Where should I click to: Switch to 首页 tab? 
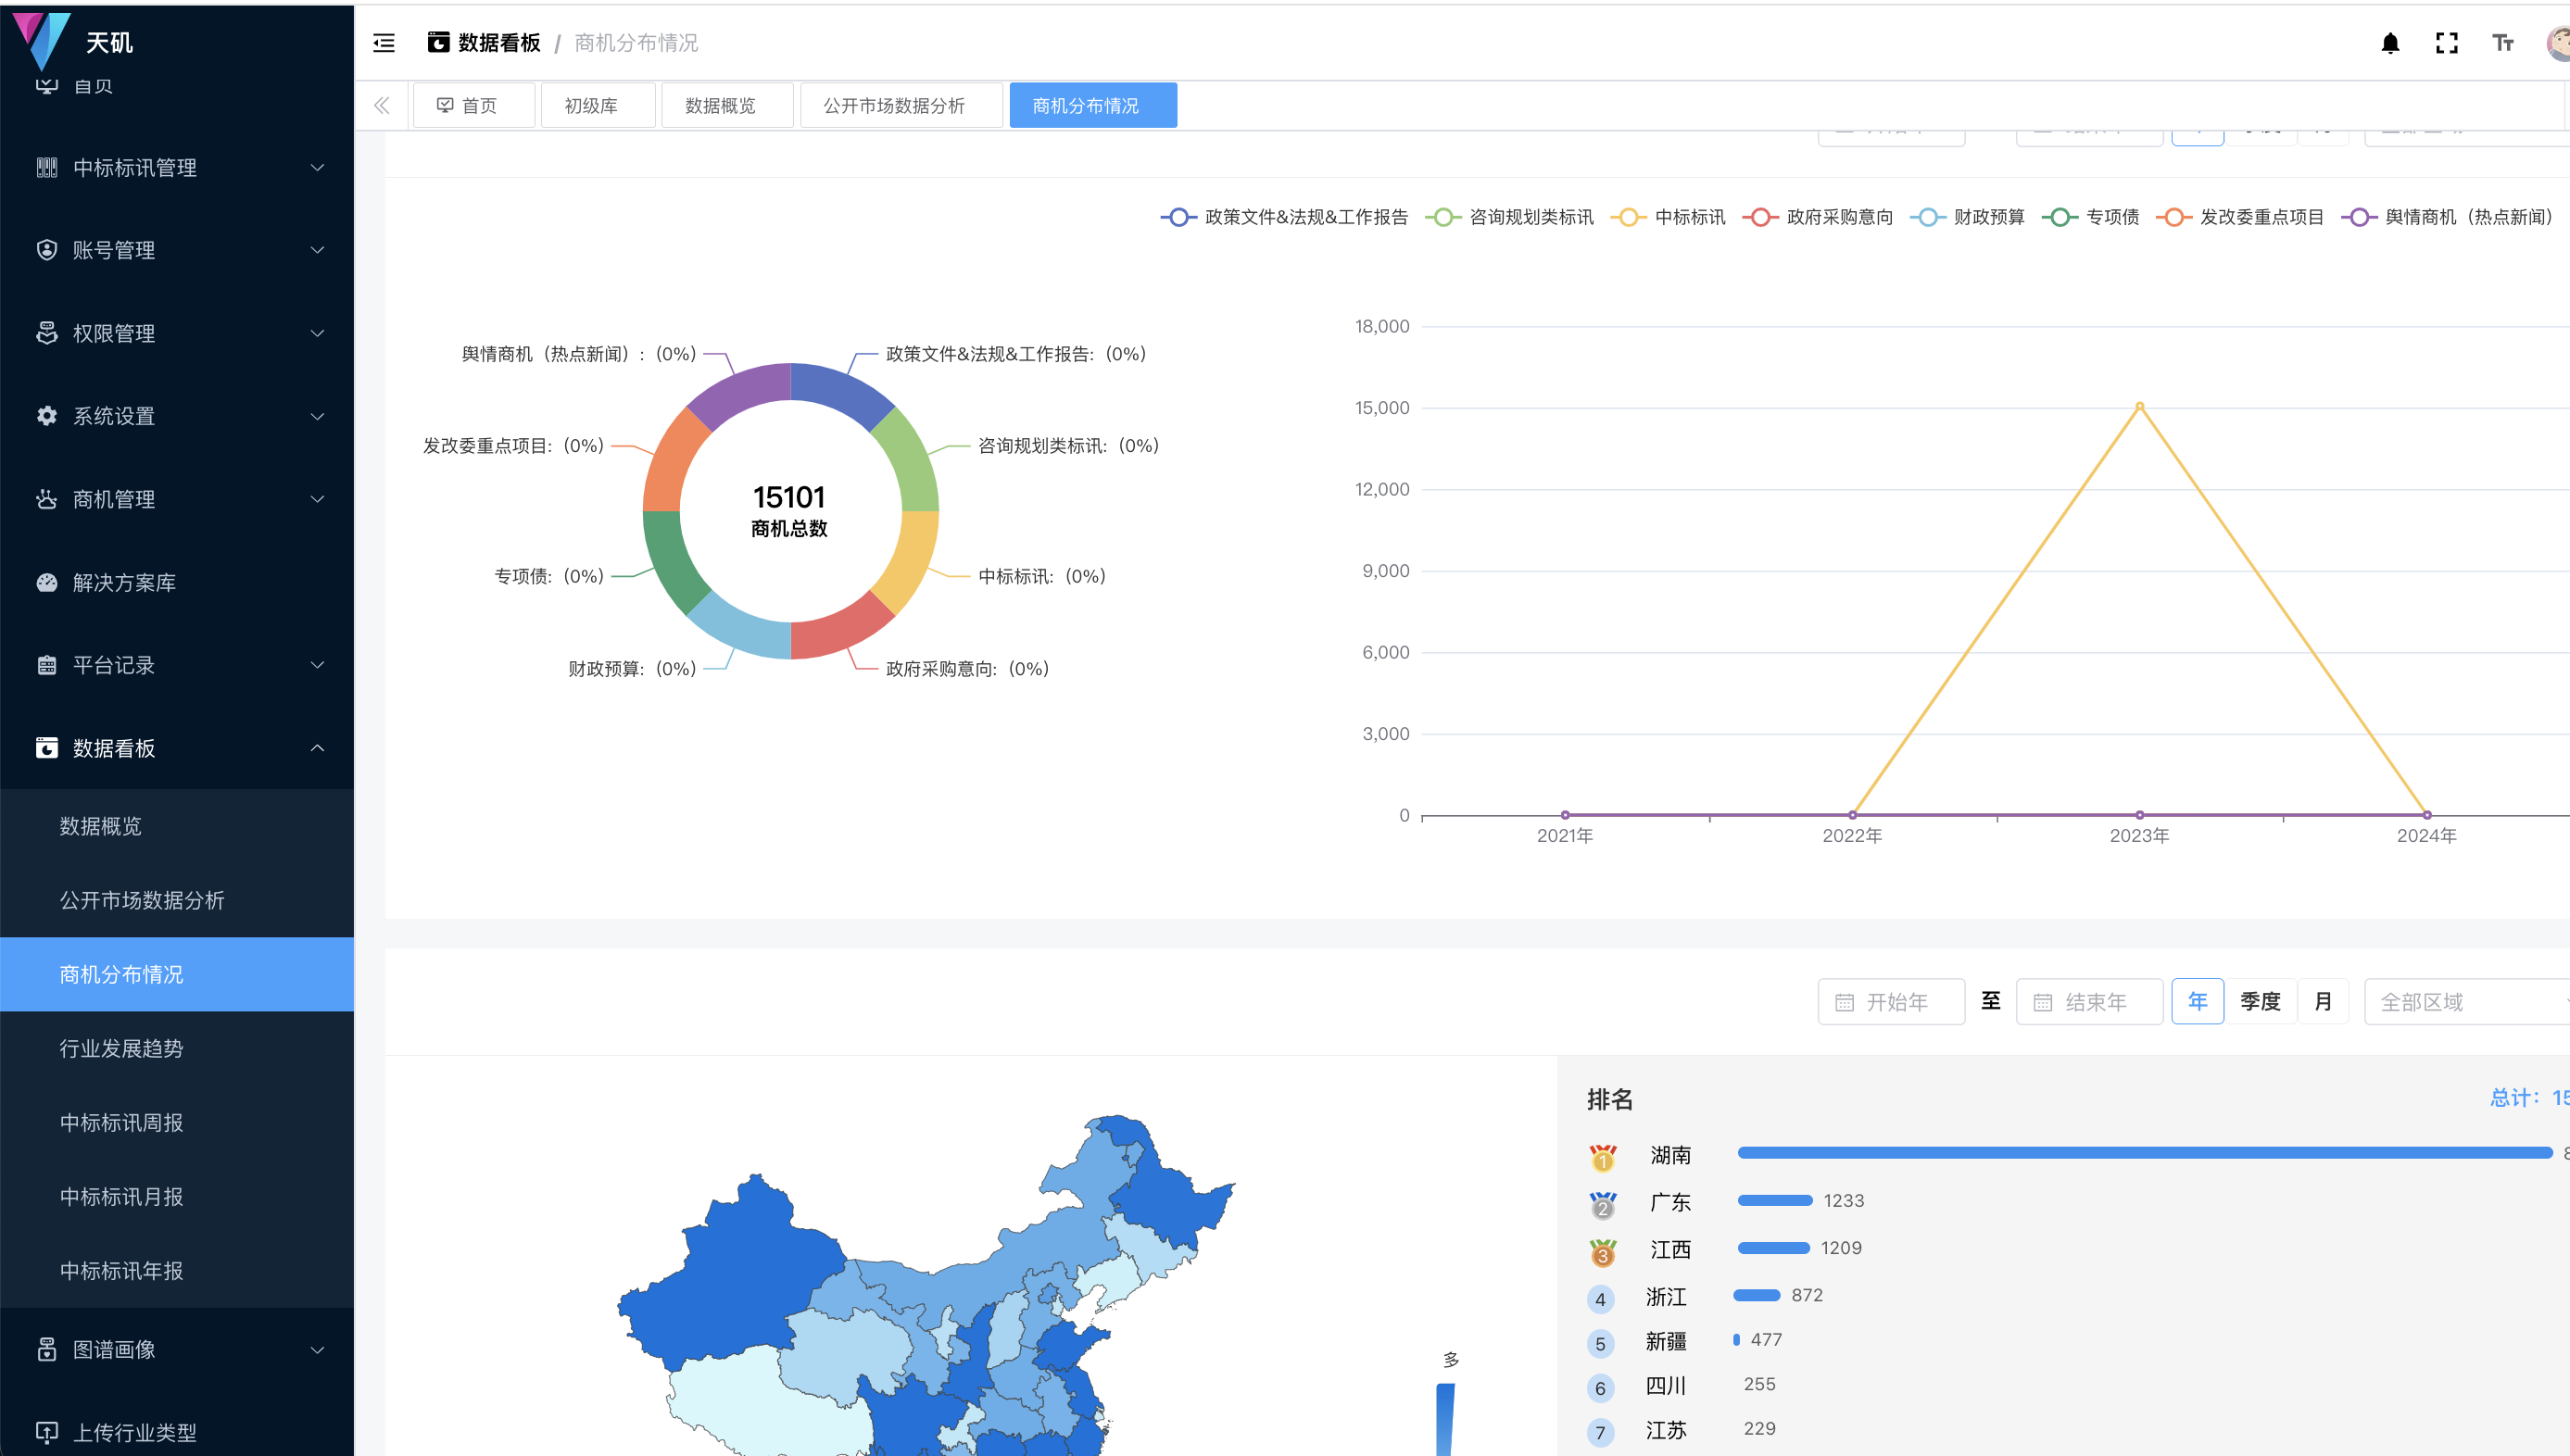[474, 105]
